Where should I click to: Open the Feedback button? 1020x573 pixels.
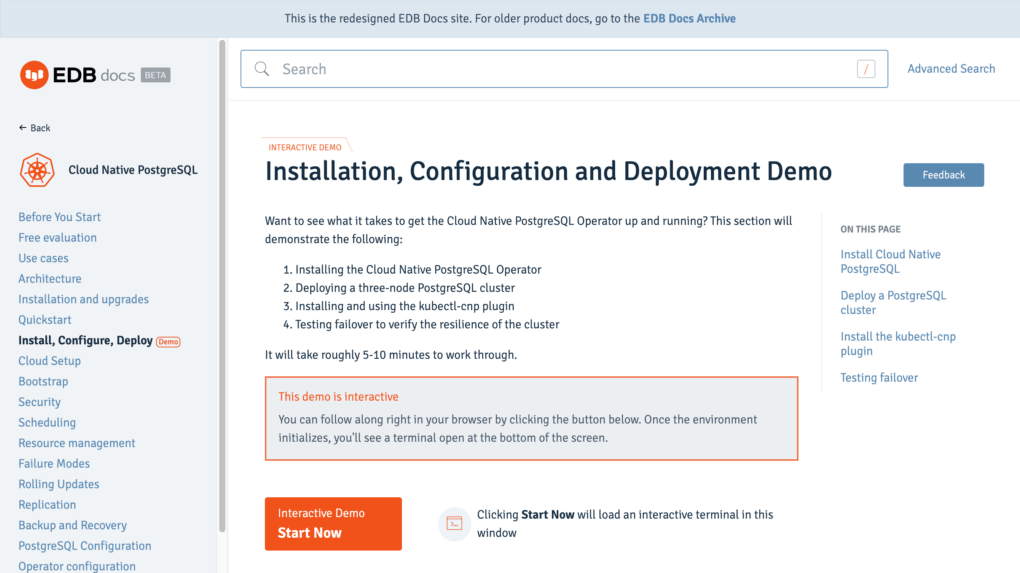point(943,175)
